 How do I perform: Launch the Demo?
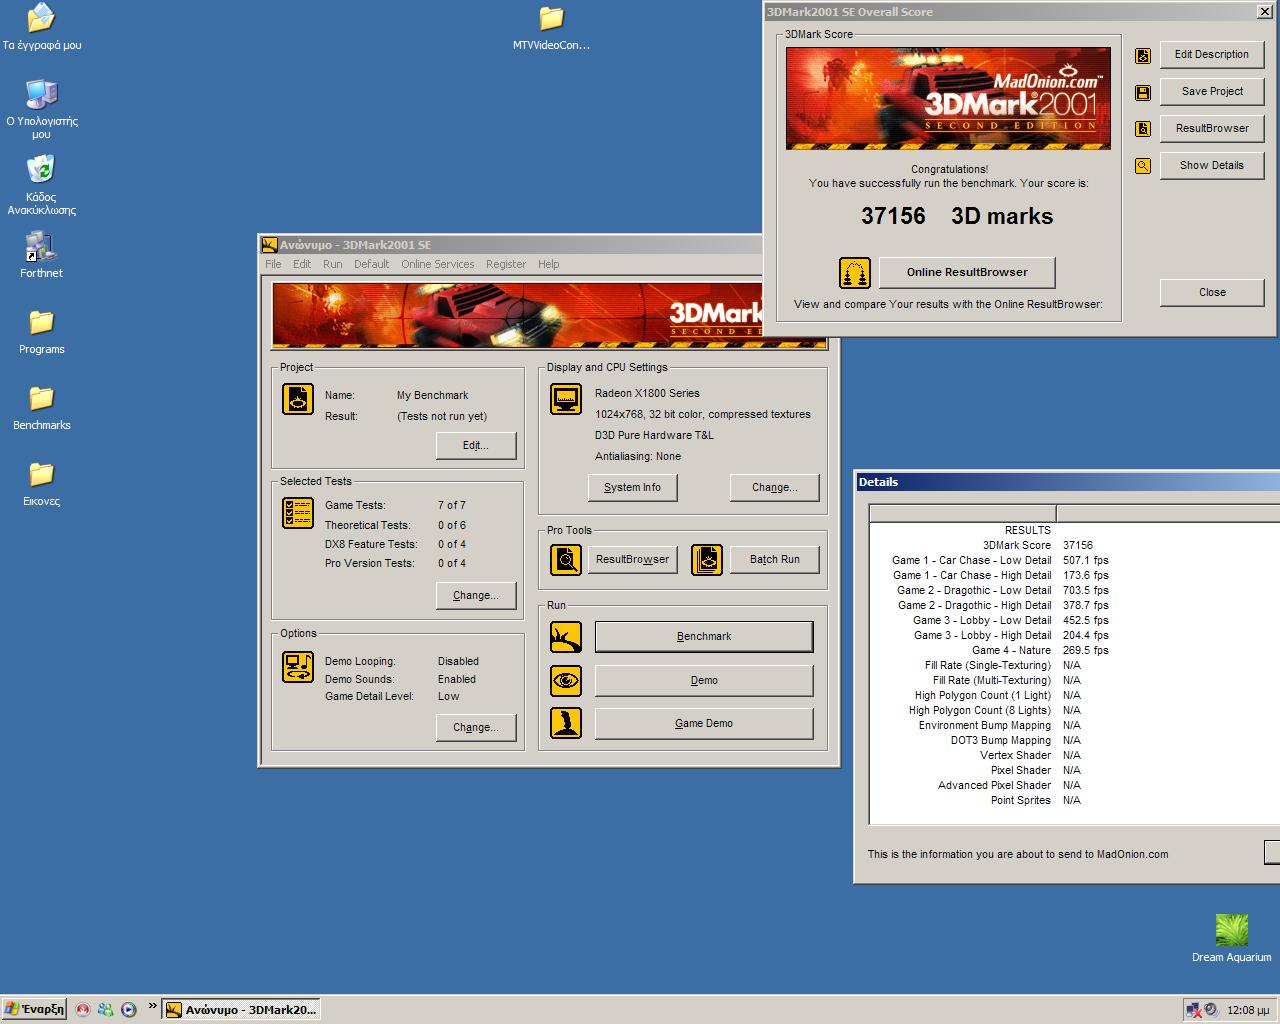[x=704, y=680]
